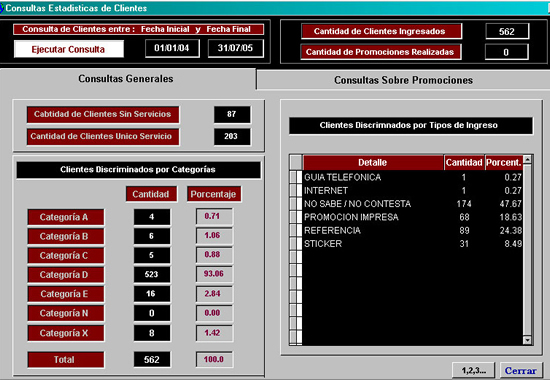
Task: Click the grid scrollbar up arrow
Action: 527,160
